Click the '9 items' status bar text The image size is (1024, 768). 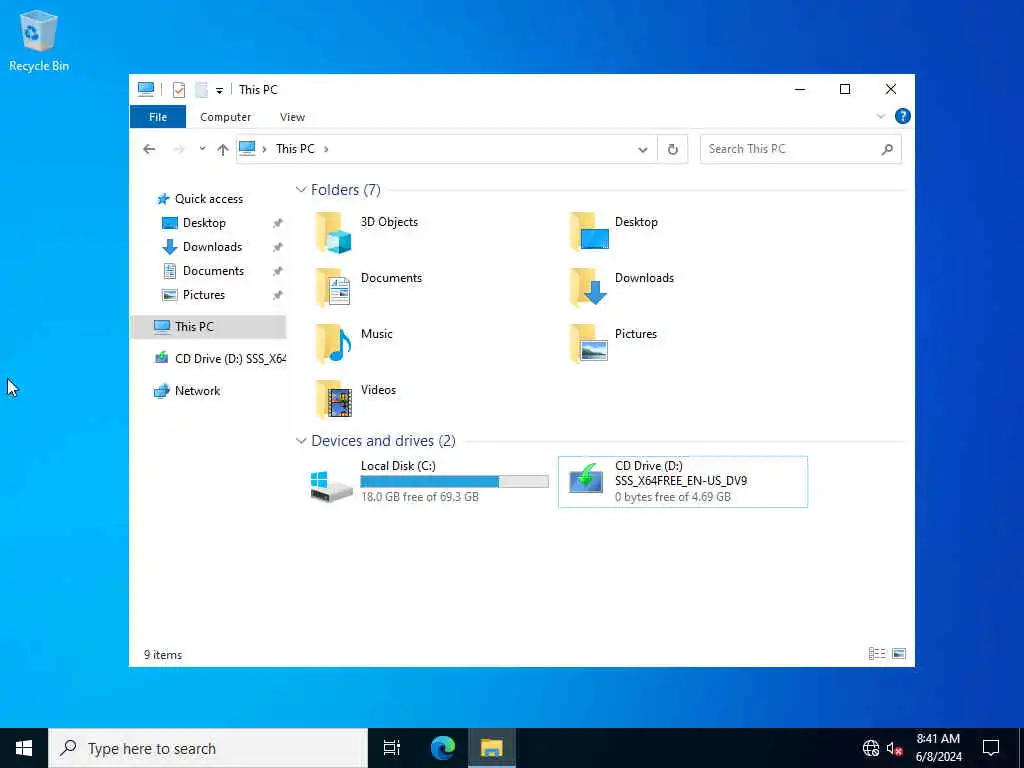tap(163, 655)
